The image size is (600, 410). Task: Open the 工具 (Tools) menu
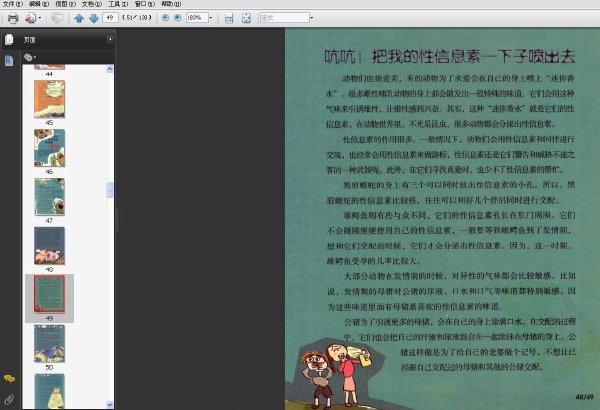[118, 4]
